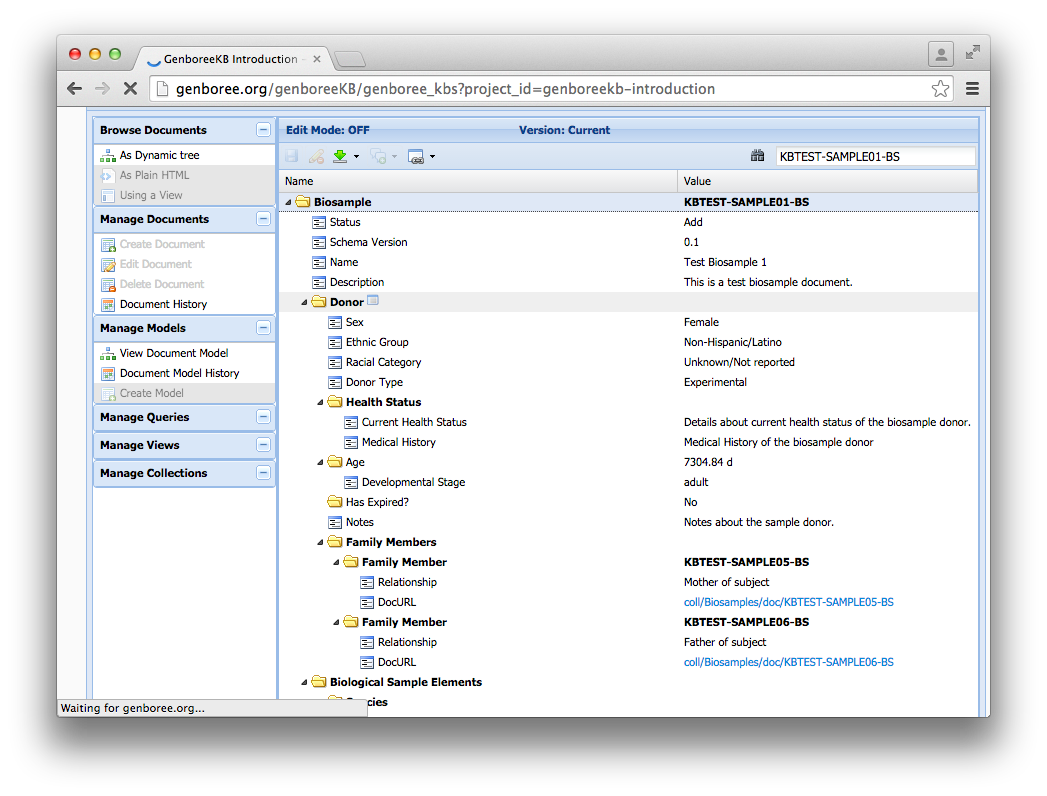Viewport: 1047px width, 796px height.
Task: Click the disabled save icon in toolbar
Action: pyautogui.click(x=292, y=156)
